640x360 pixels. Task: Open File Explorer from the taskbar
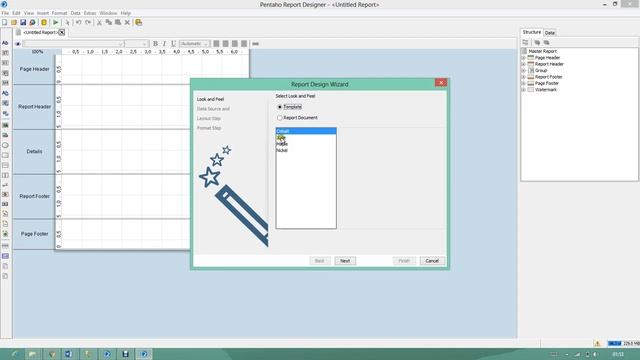[x=33, y=354]
